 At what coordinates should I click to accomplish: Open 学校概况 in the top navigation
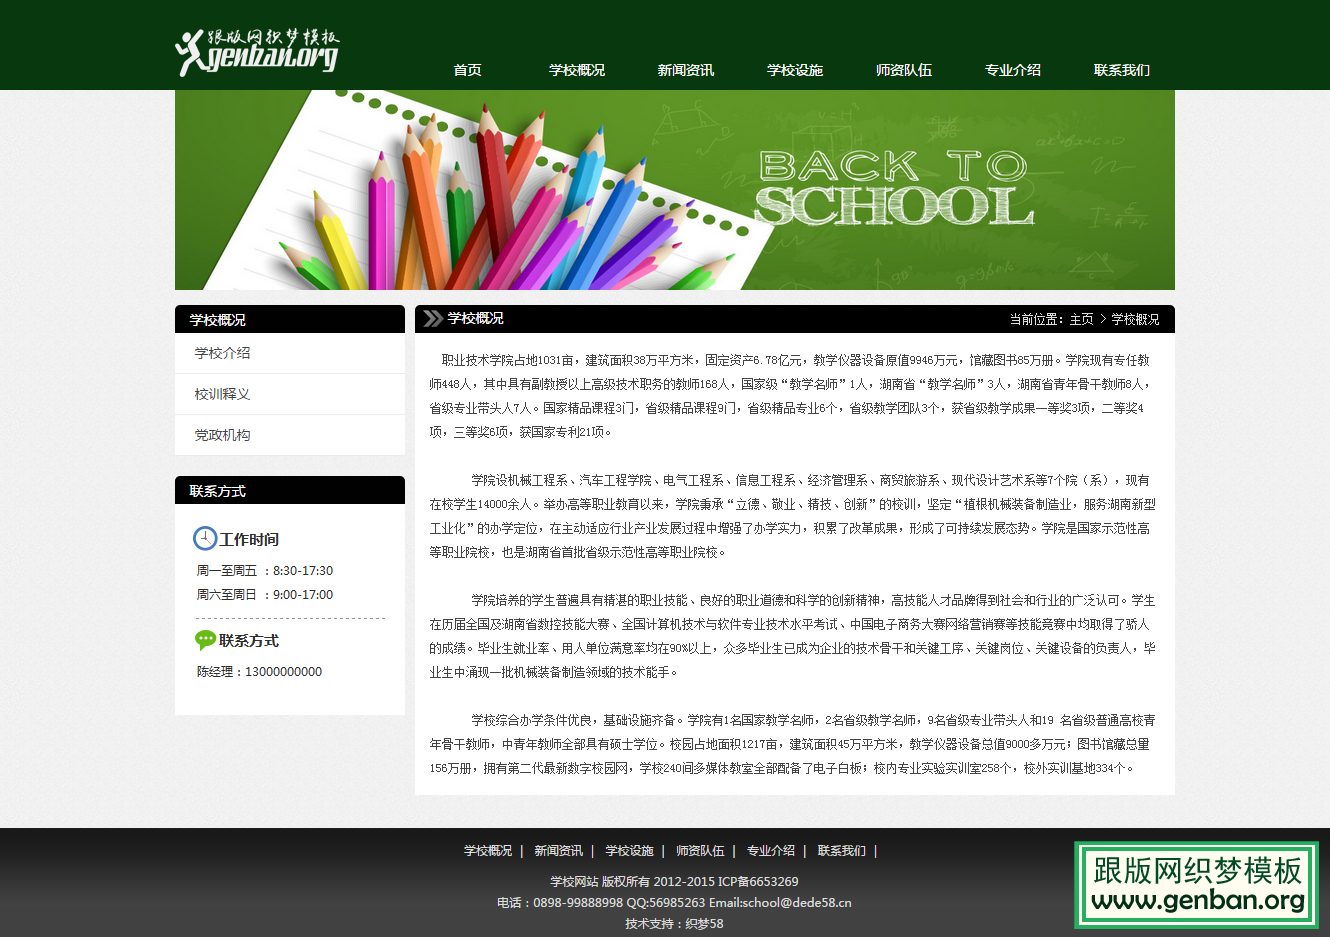[577, 70]
